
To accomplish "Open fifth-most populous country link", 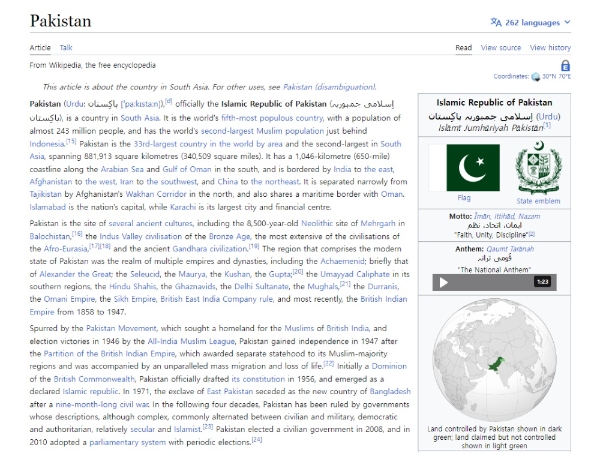I will point(272,118).
